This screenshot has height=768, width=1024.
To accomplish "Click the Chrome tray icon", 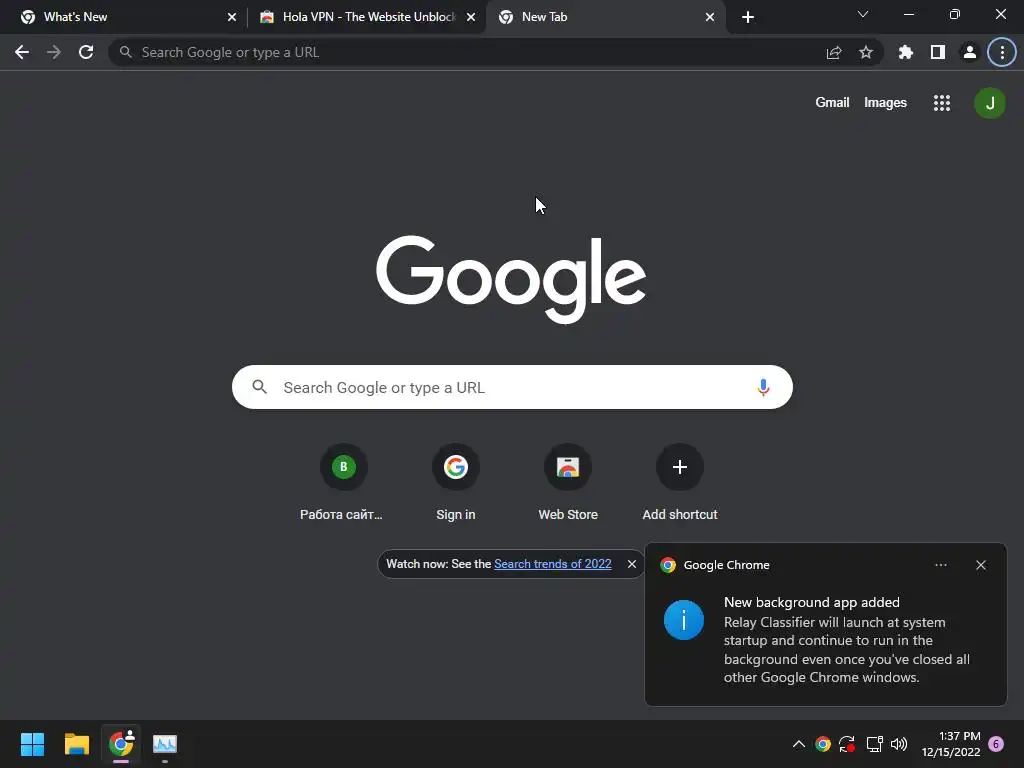I will [823, 744].
